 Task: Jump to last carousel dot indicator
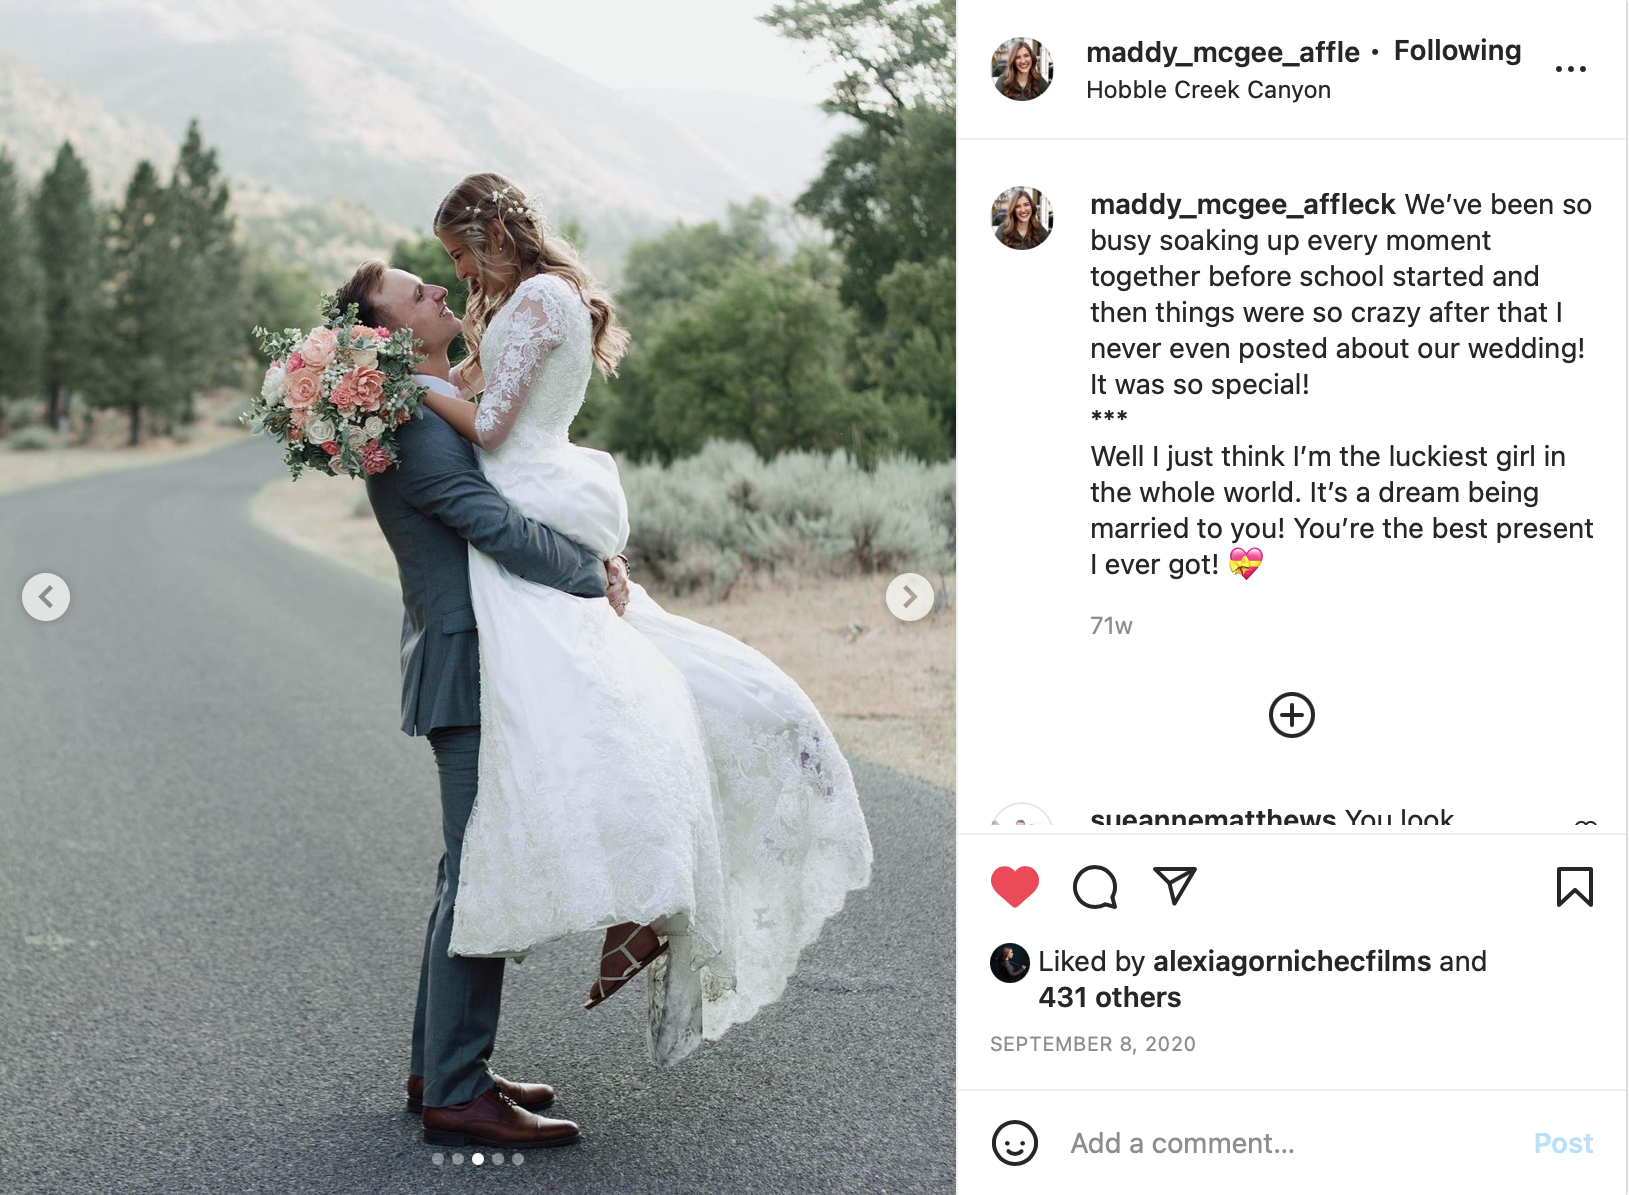click(518, 1159)
